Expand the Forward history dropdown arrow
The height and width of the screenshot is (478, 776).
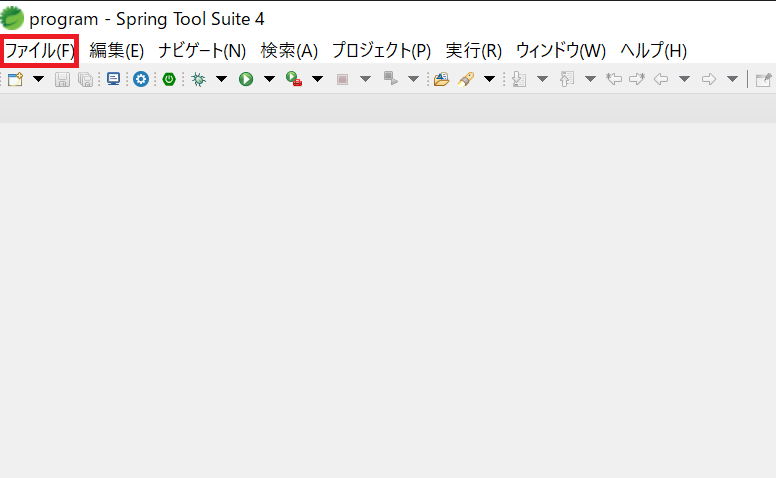(x=732, y=79)
